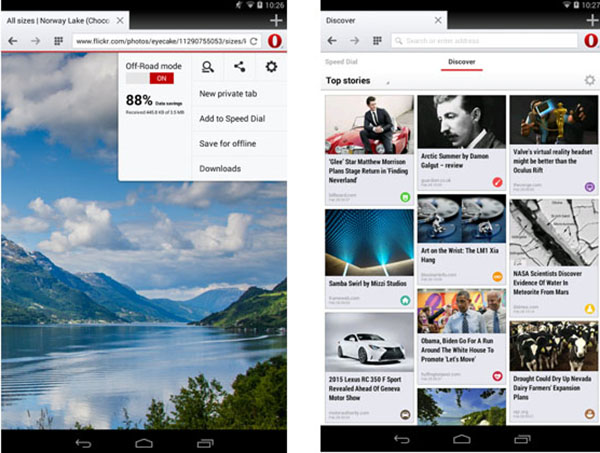The image size is (600, 453).
Task: Close the Norway Lake tab
Action: point(120,21)
